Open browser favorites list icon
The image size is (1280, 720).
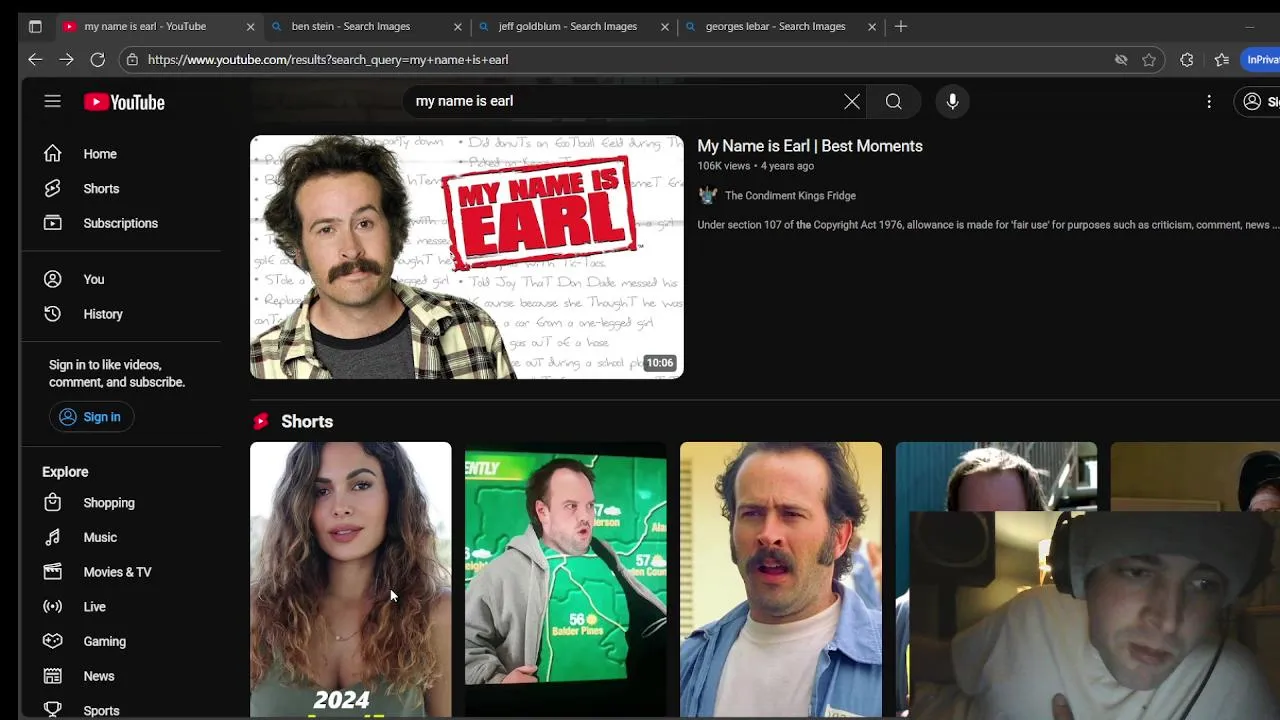(x=1221, y=60)
